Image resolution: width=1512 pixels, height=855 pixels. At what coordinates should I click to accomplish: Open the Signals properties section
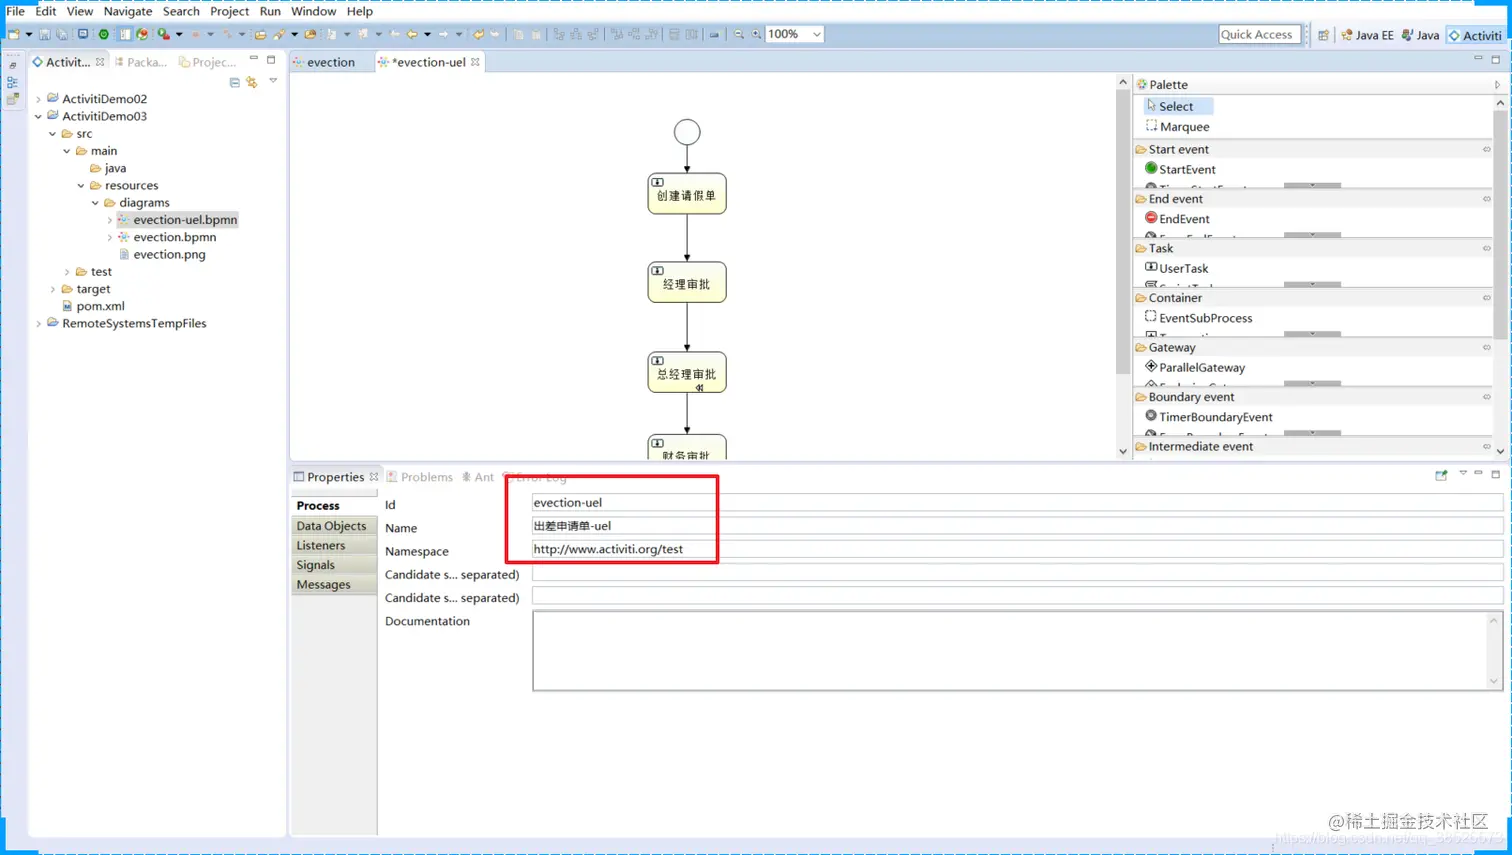pyautogui.click(x=332, y=565)
